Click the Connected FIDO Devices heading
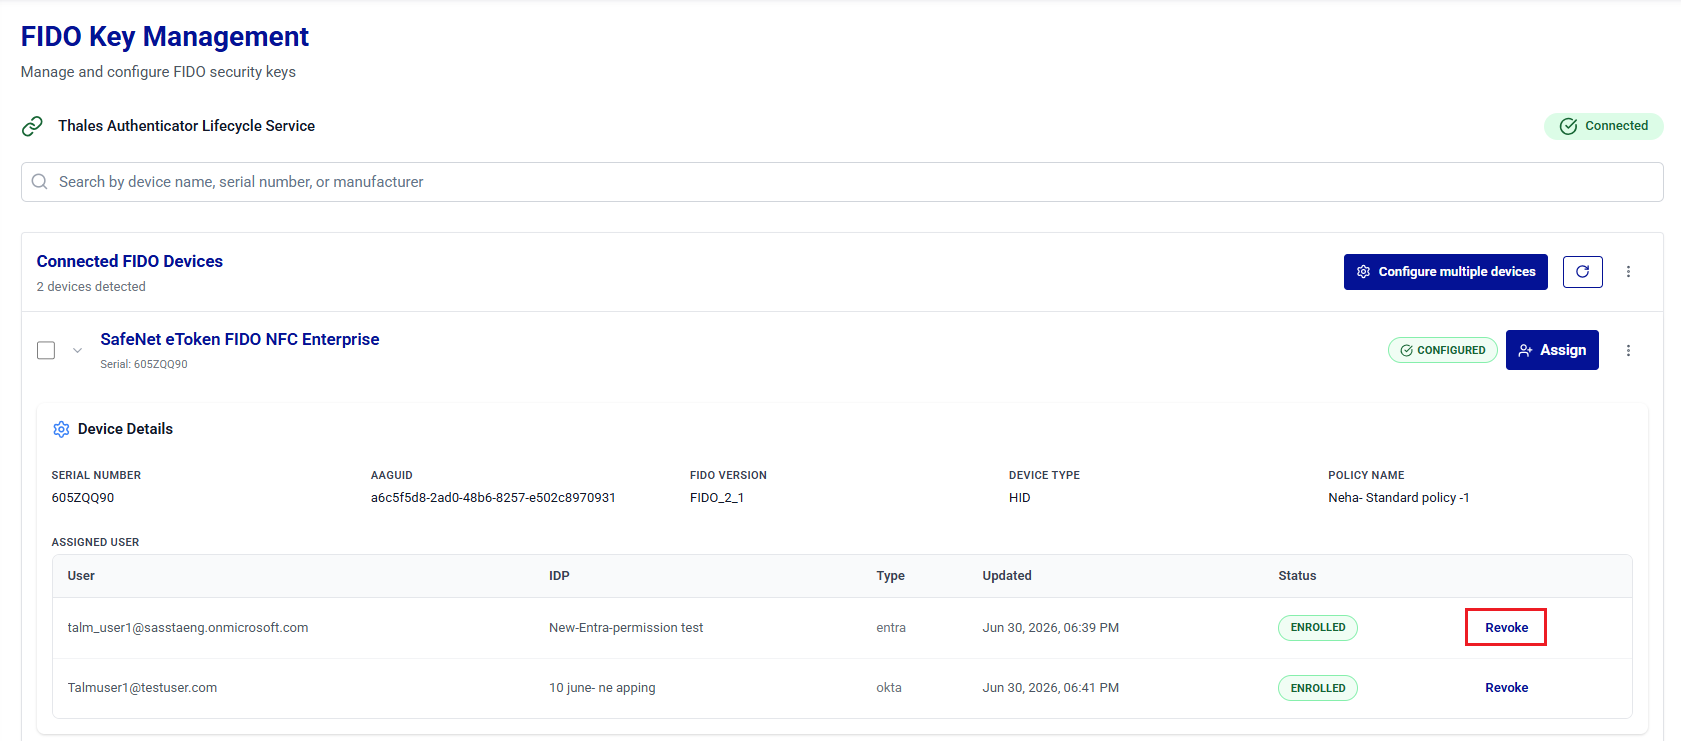1681x741 pixels. (130, 261)
